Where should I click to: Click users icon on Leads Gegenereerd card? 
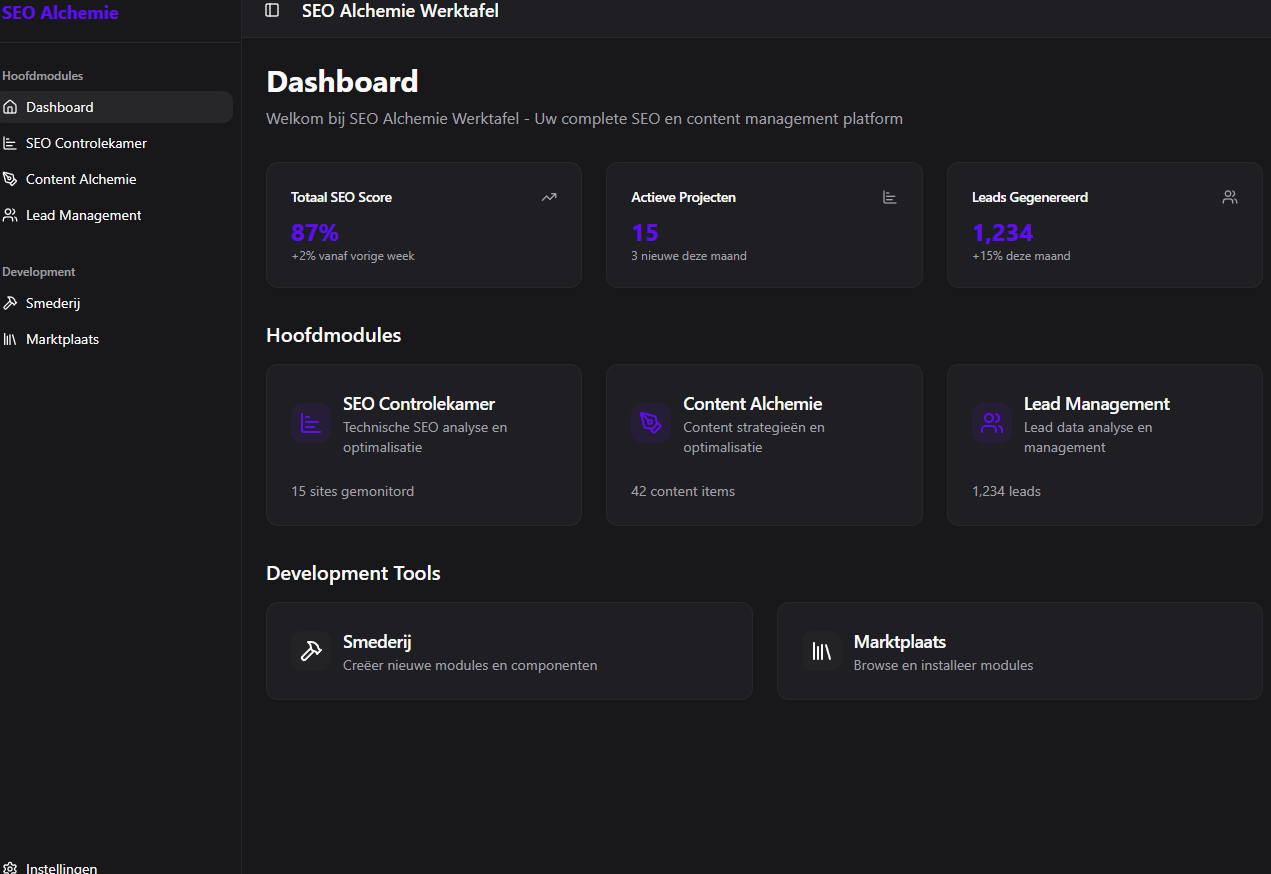(1230, 197)
